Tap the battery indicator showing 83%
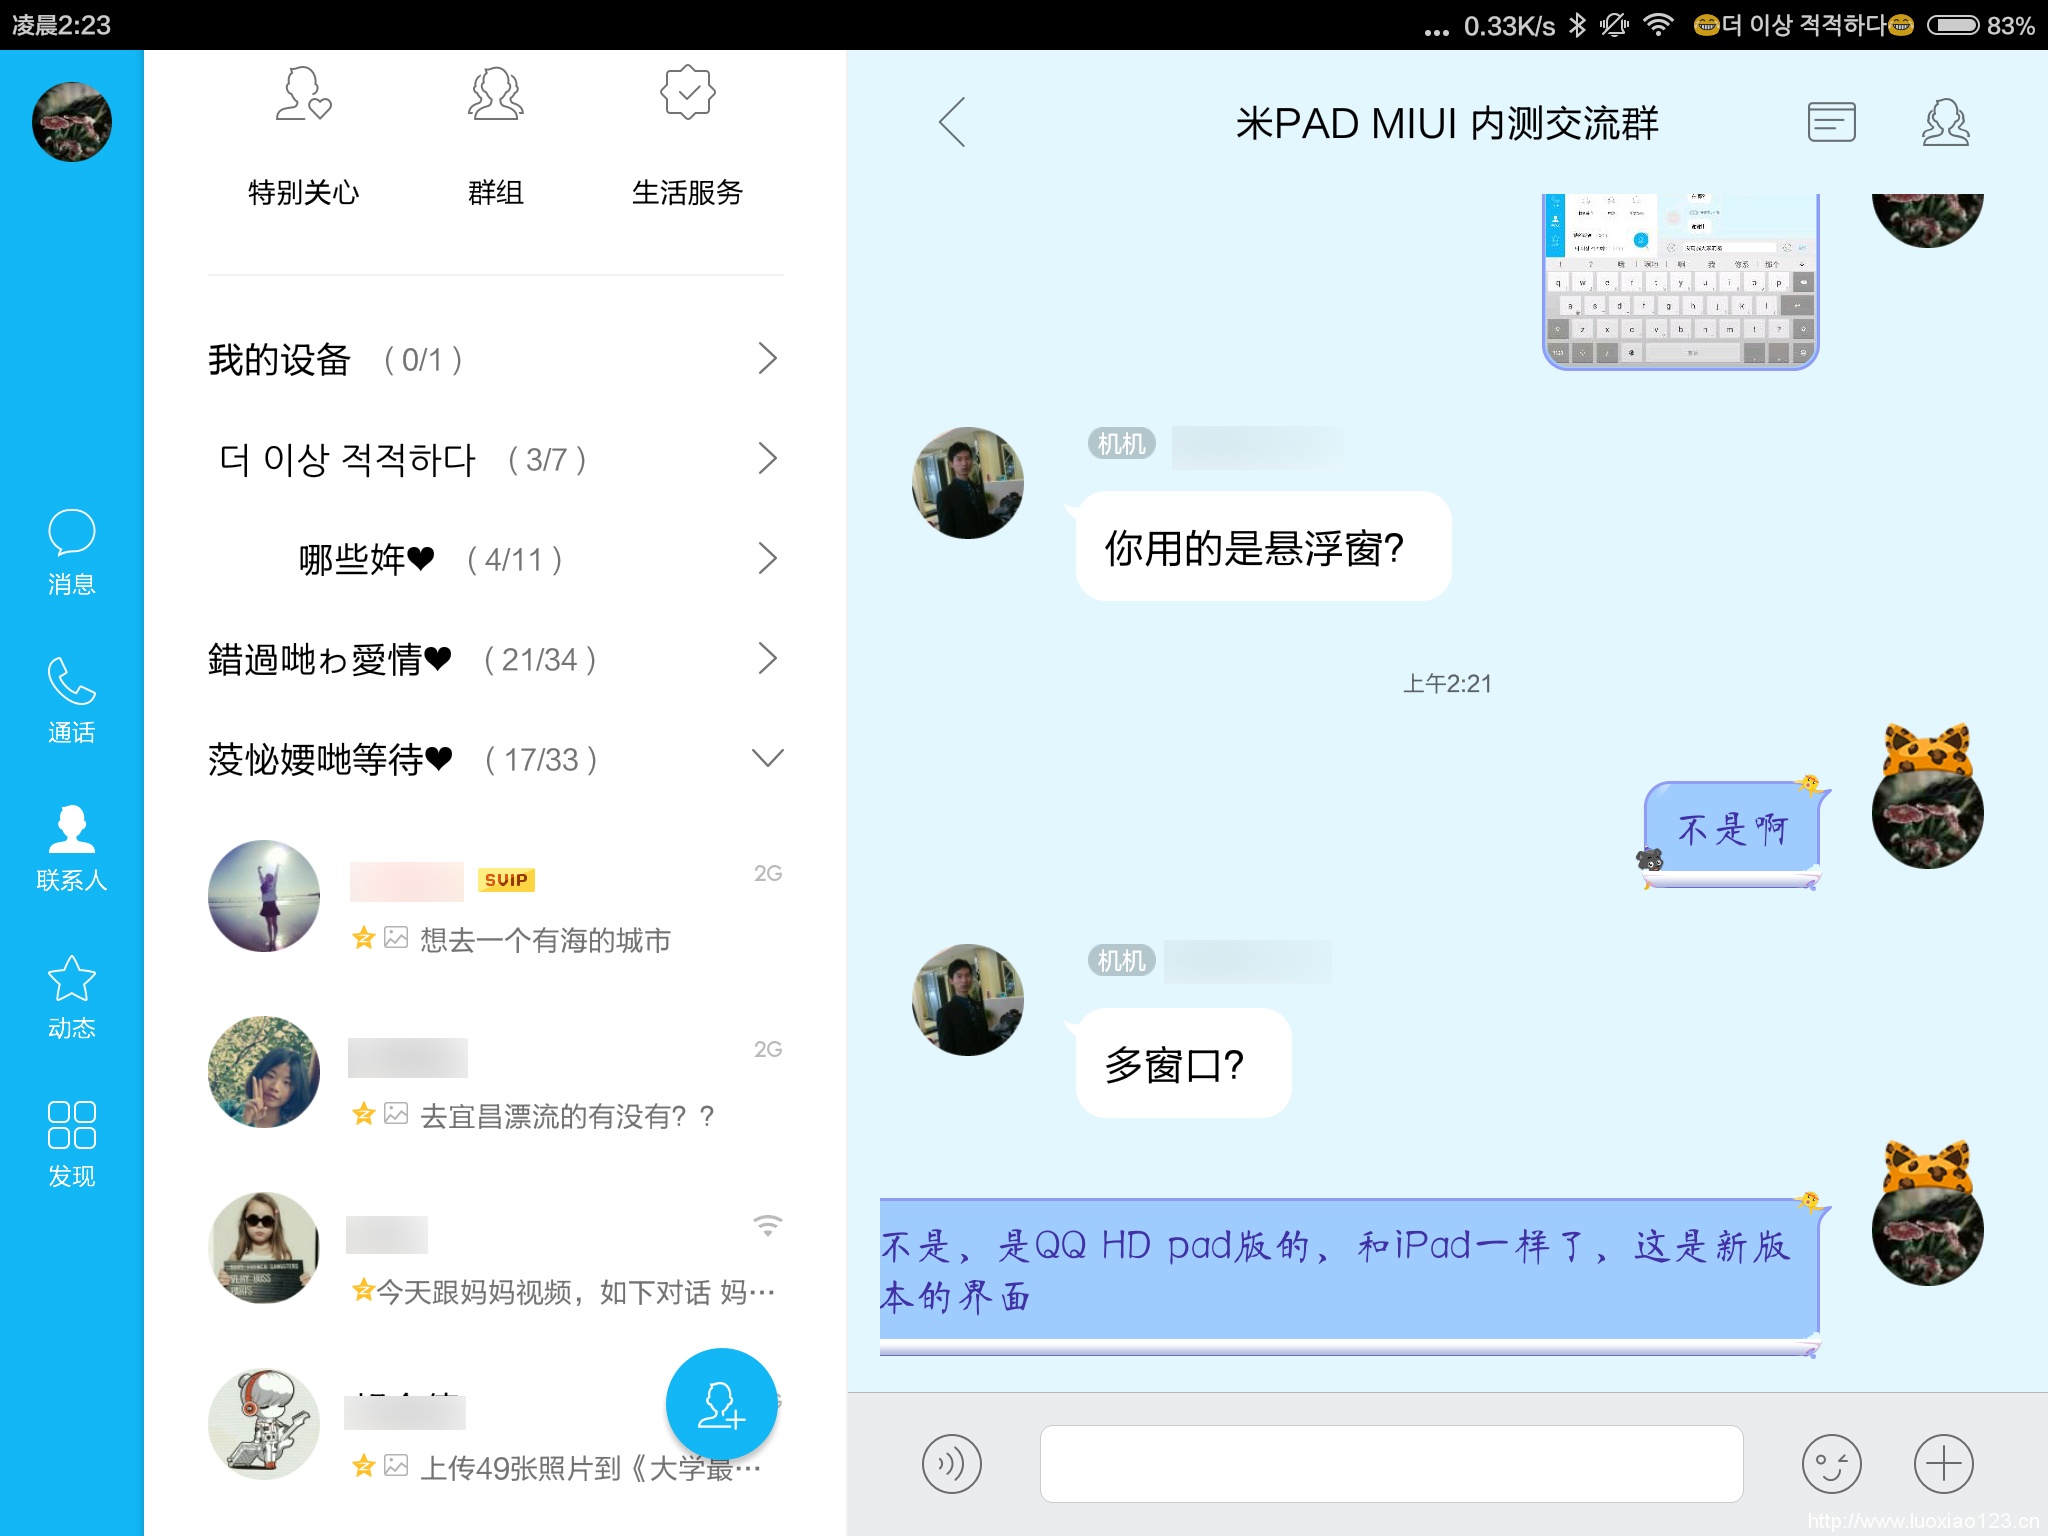The width and height of the screenshot is (2048, 1536). 1981,25
